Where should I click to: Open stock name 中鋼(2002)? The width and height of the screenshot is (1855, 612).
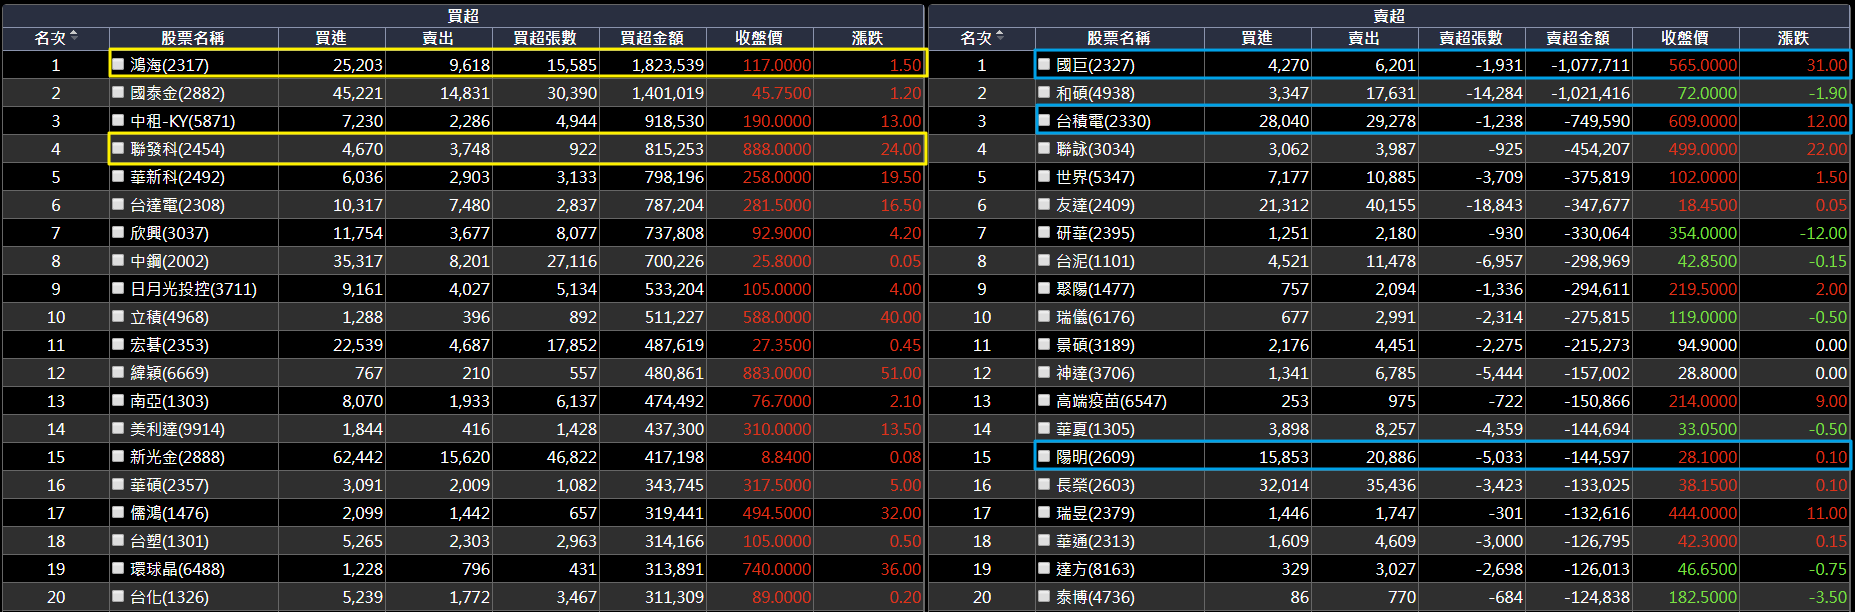[x=169, y=261]
